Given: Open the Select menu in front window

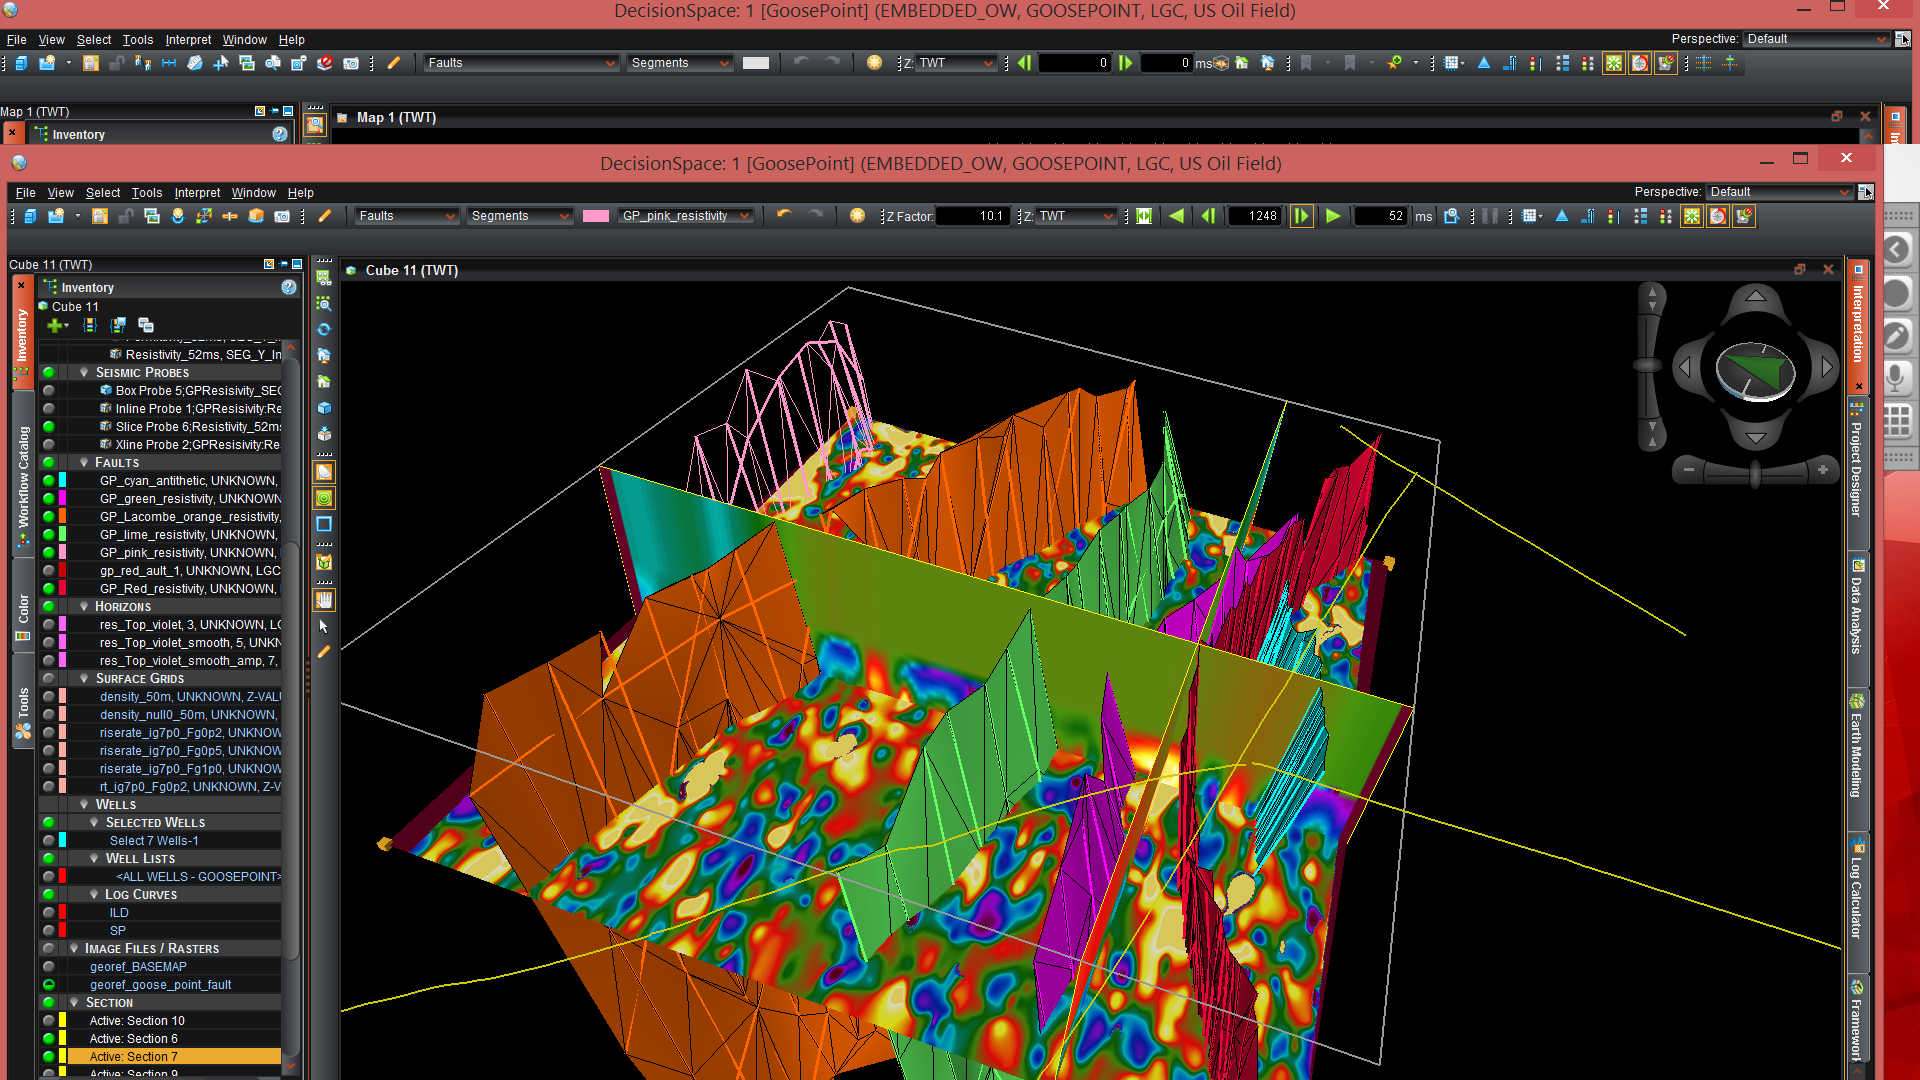Looking at the screenshot, I should [102, 193].
